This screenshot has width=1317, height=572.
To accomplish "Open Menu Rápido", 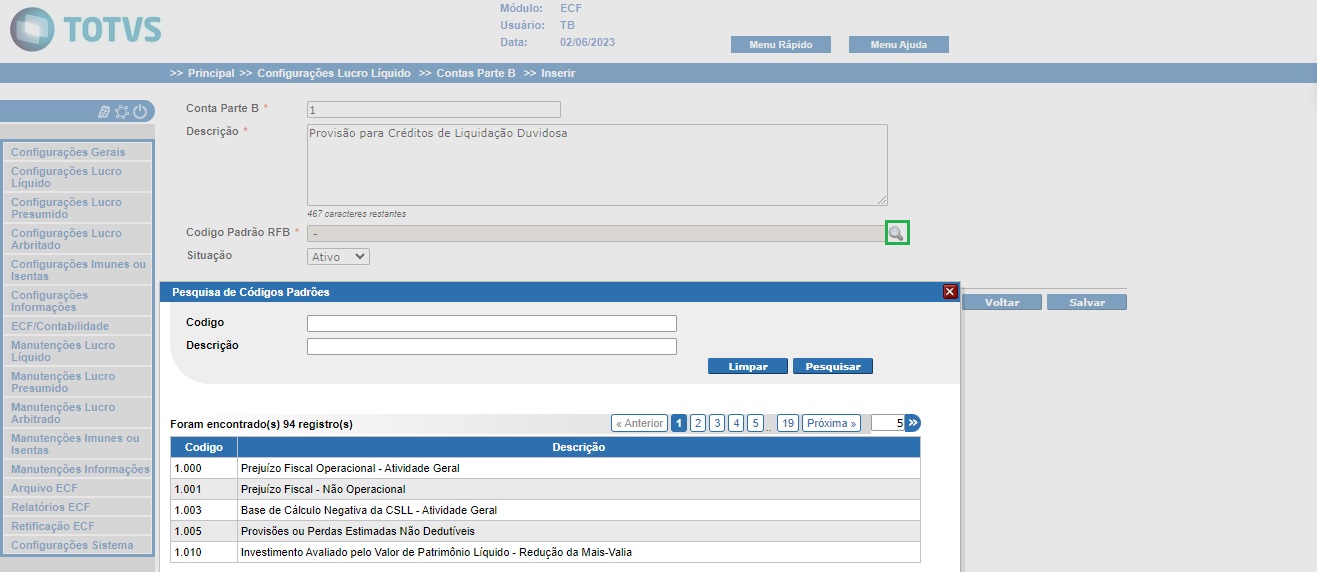I will (x=781, y=45).
